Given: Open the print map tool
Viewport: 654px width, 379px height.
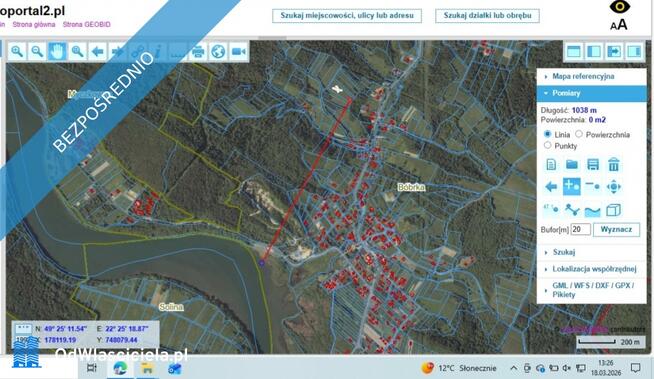Looking at the screenshot, I should tap(198, 51).
